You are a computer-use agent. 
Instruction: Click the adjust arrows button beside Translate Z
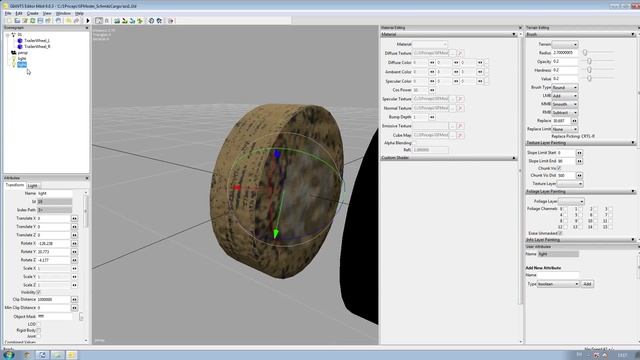click(74, 235)
